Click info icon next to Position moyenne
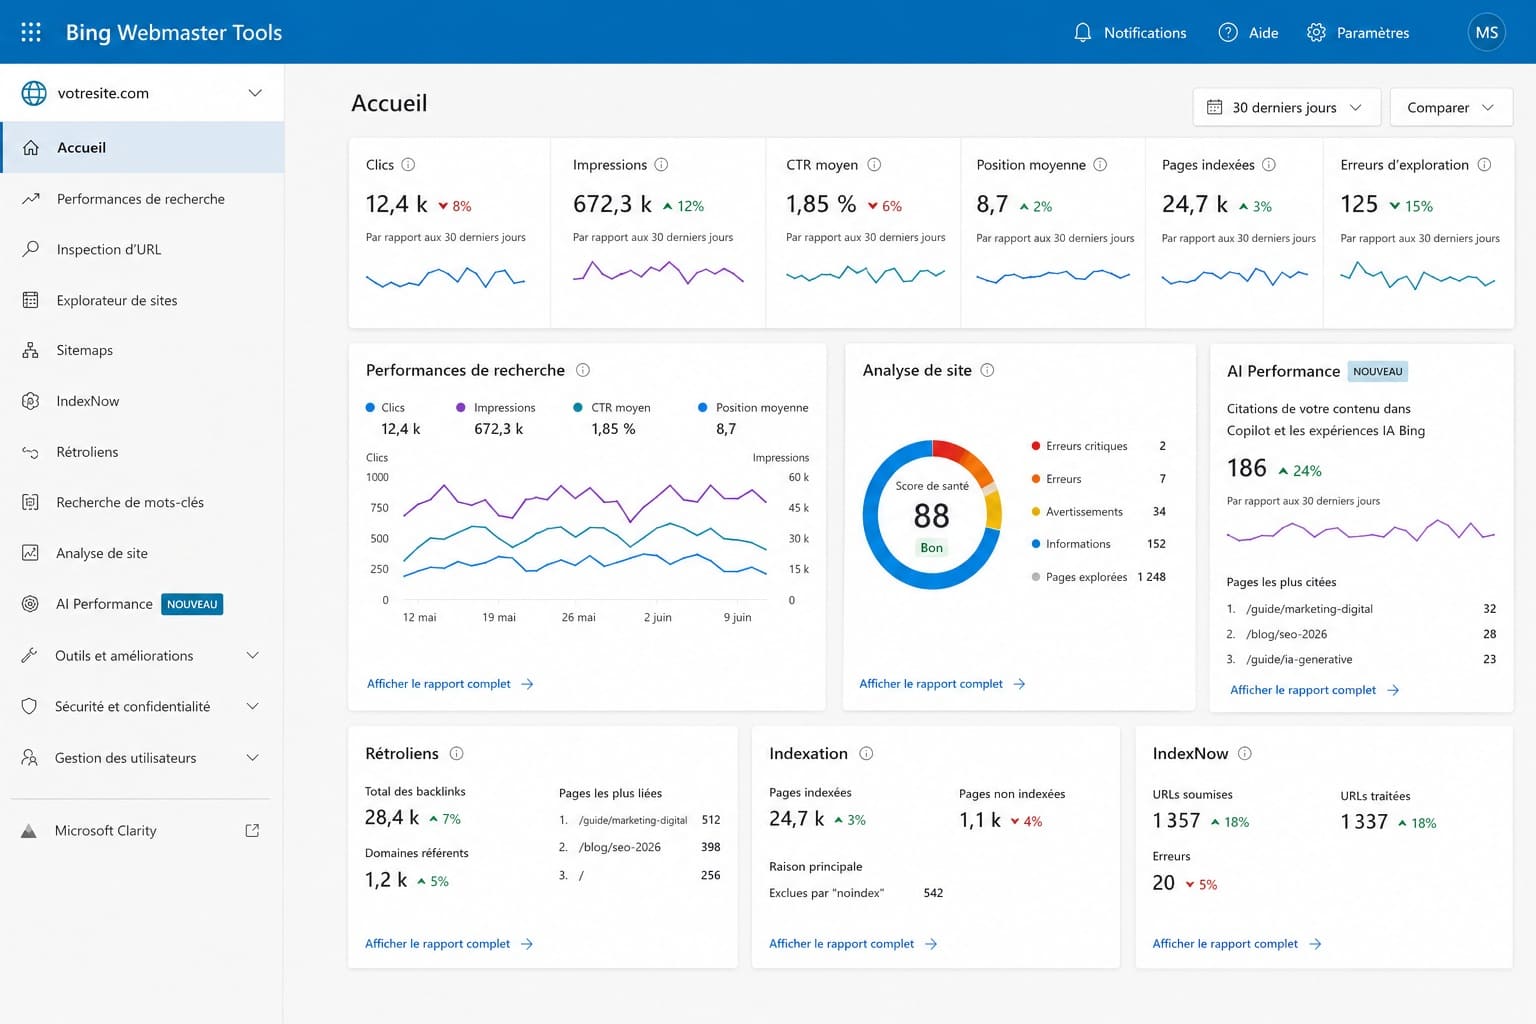 [1100, 164]
